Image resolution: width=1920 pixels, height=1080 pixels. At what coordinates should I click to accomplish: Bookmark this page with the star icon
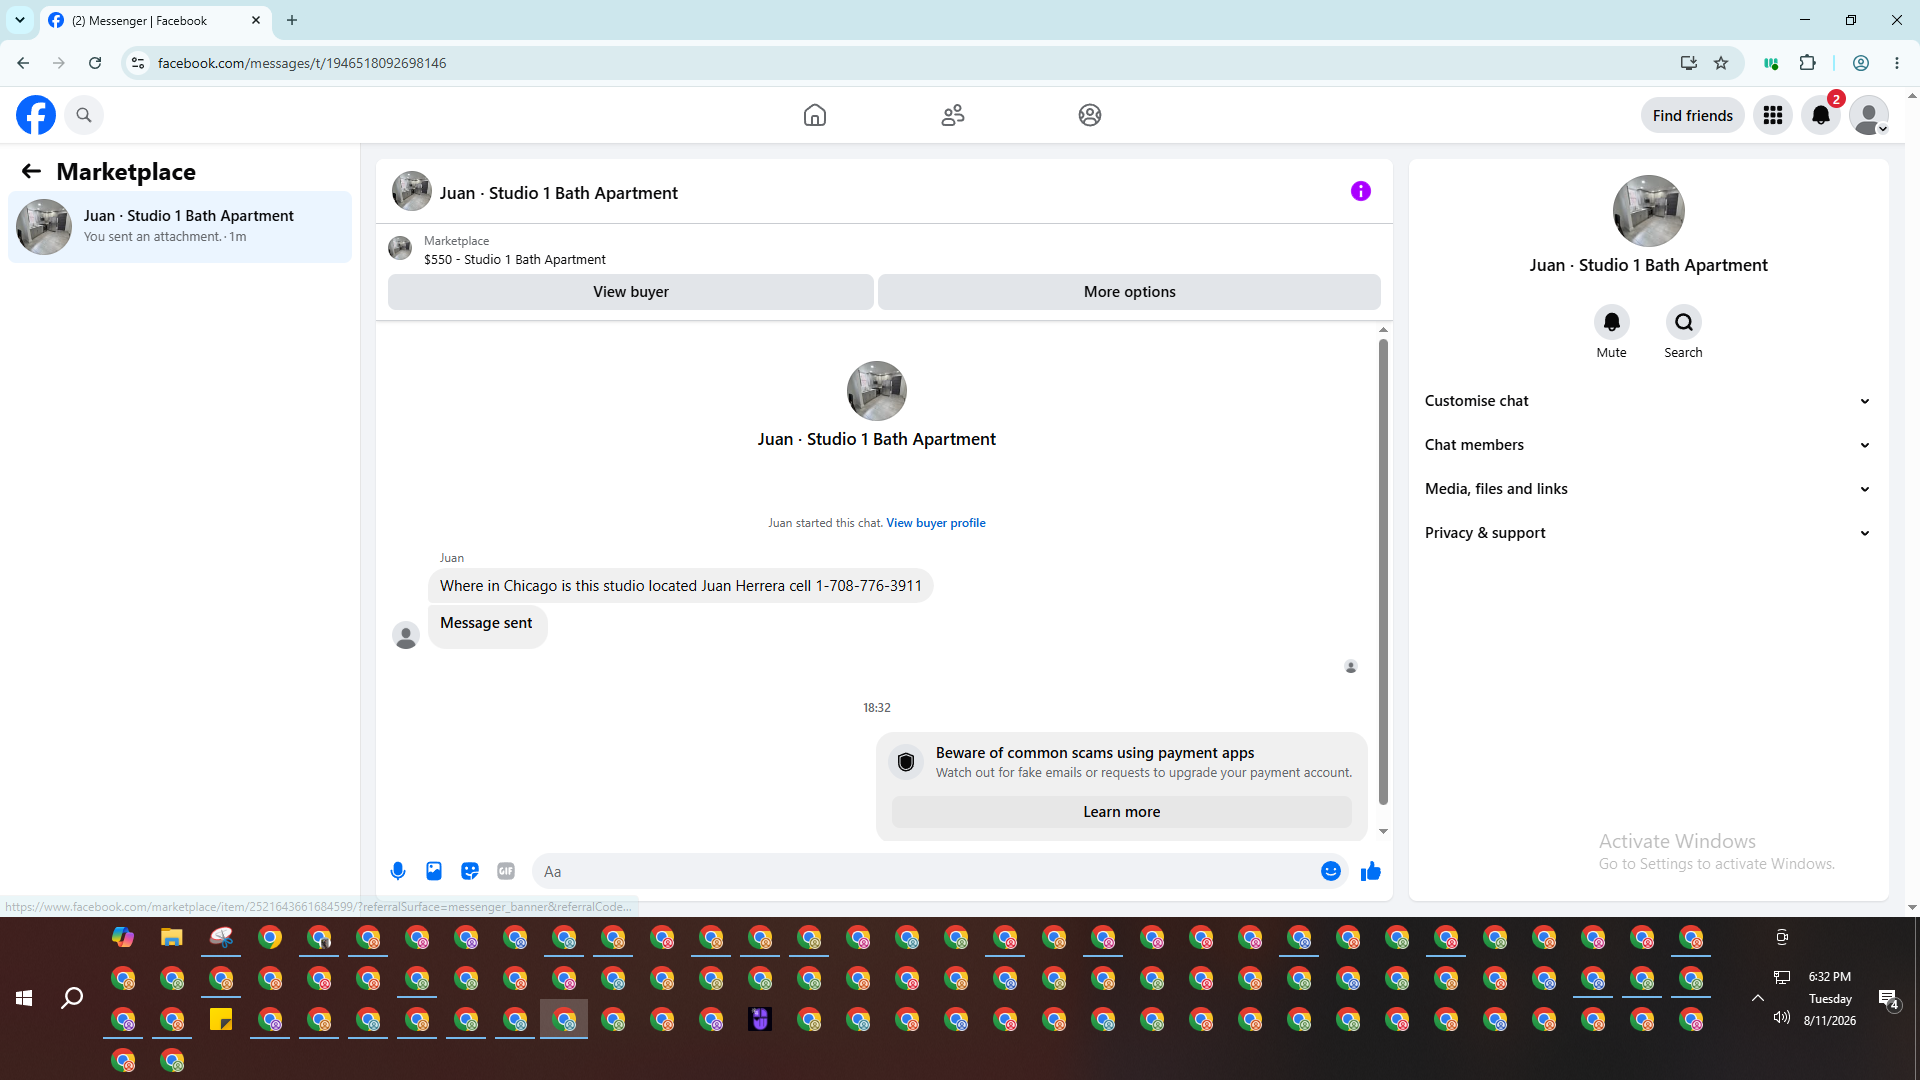[1721, 63]
